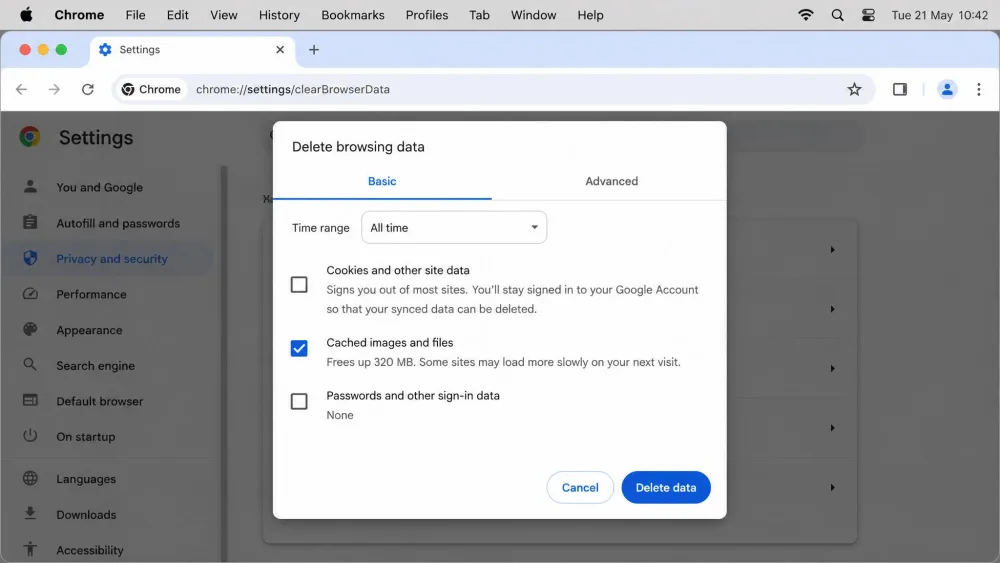
Task: Uncheck Cached images and files
Action: (299, 348)
